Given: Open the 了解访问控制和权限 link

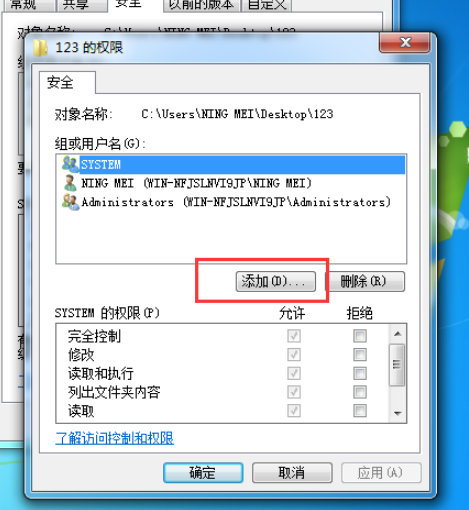Looking at the screenshot, I should coord(114,438).
